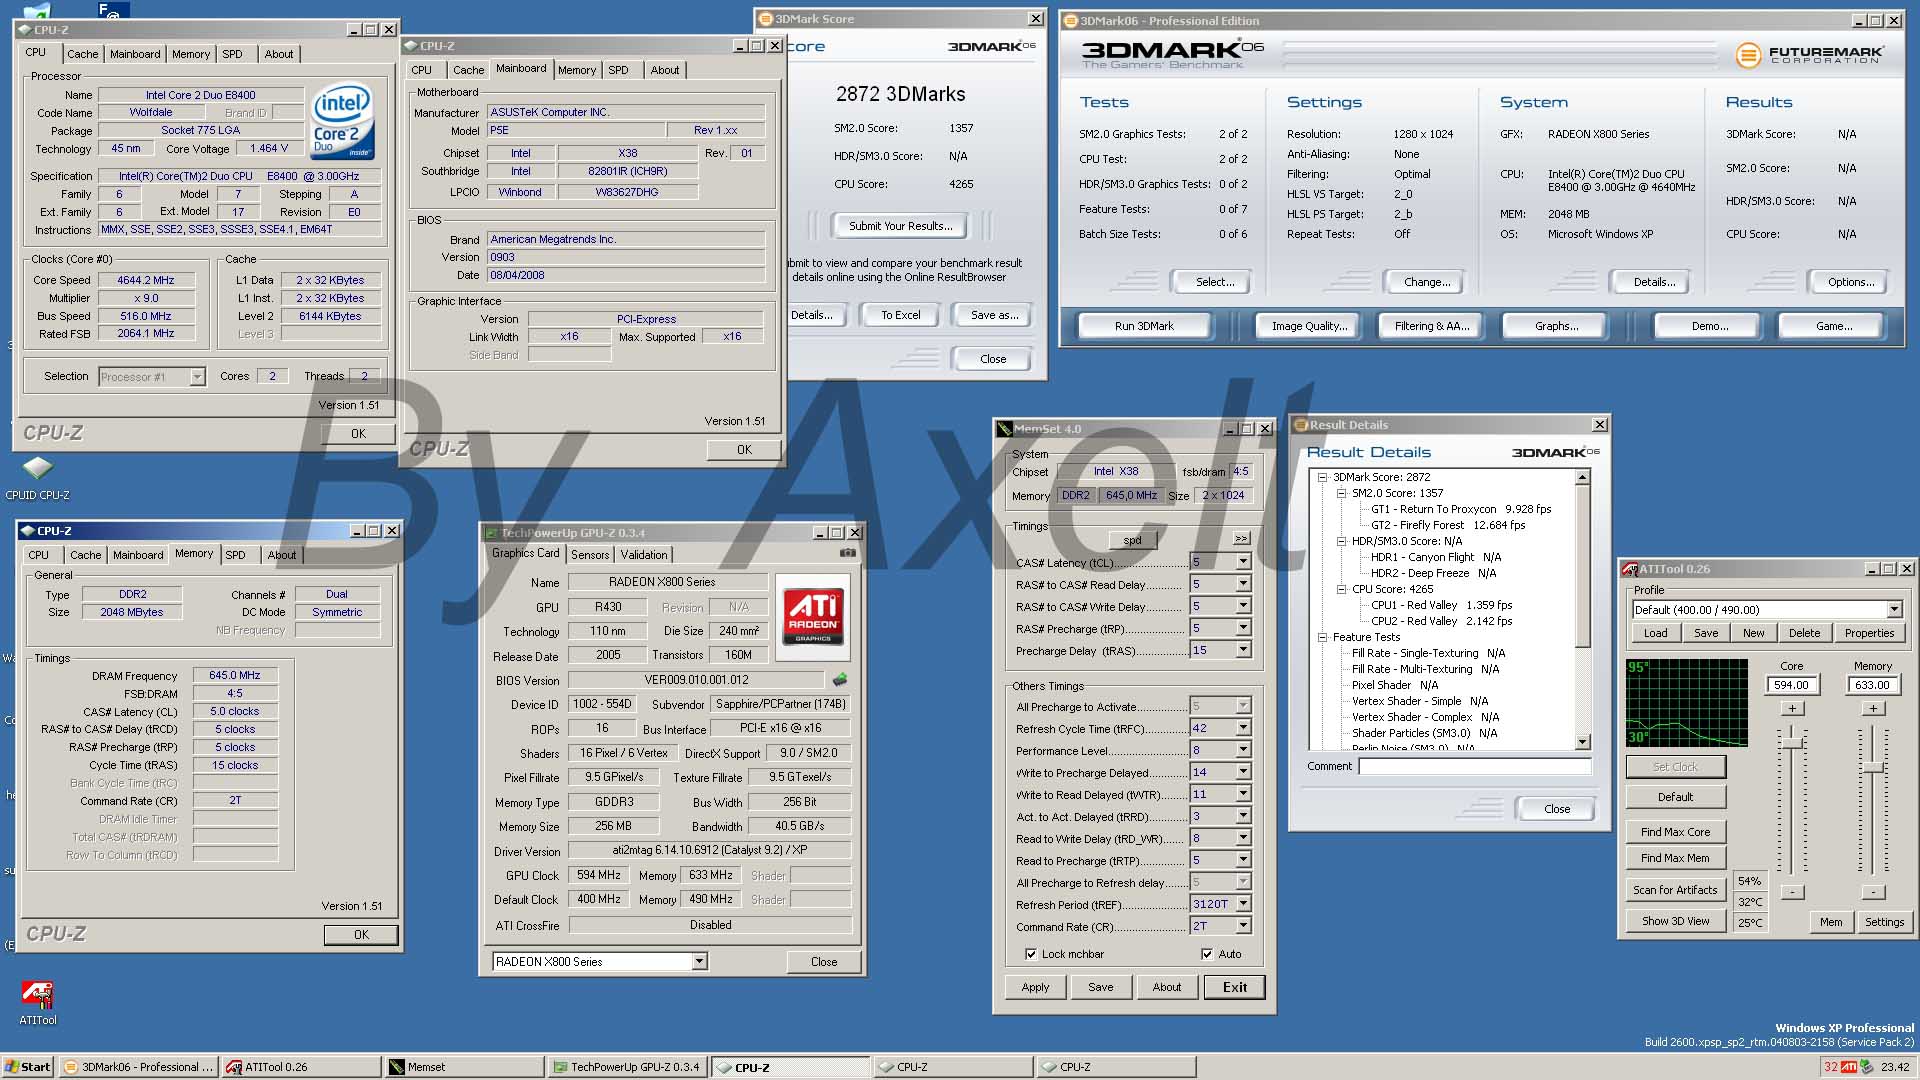Click To Excel in 3DMark Score window

[x=901, y=315]
